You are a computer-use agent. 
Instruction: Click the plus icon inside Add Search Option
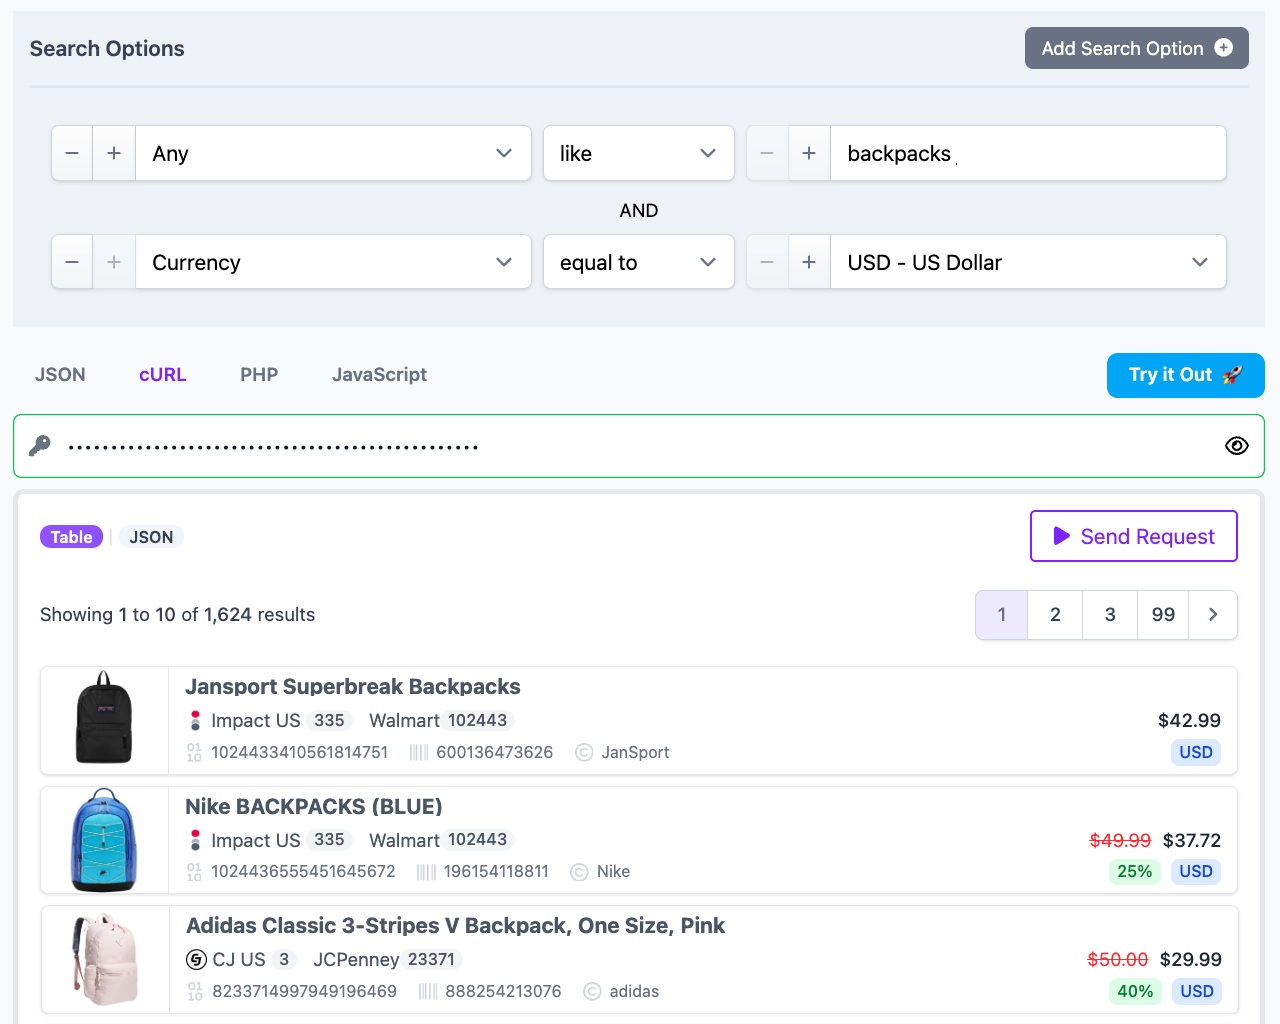pos(1223,47)
